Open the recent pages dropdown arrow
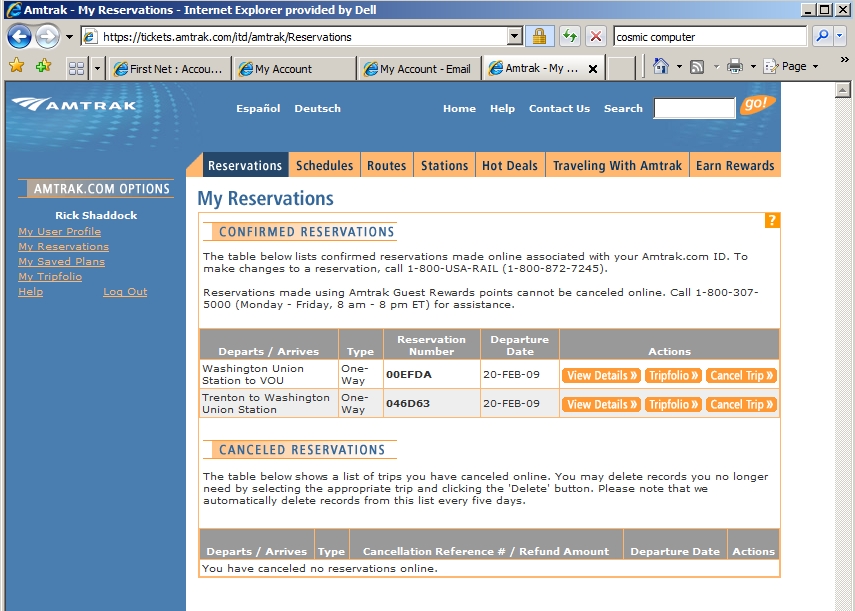Screen dimensions: 855x611 (69, 37)
